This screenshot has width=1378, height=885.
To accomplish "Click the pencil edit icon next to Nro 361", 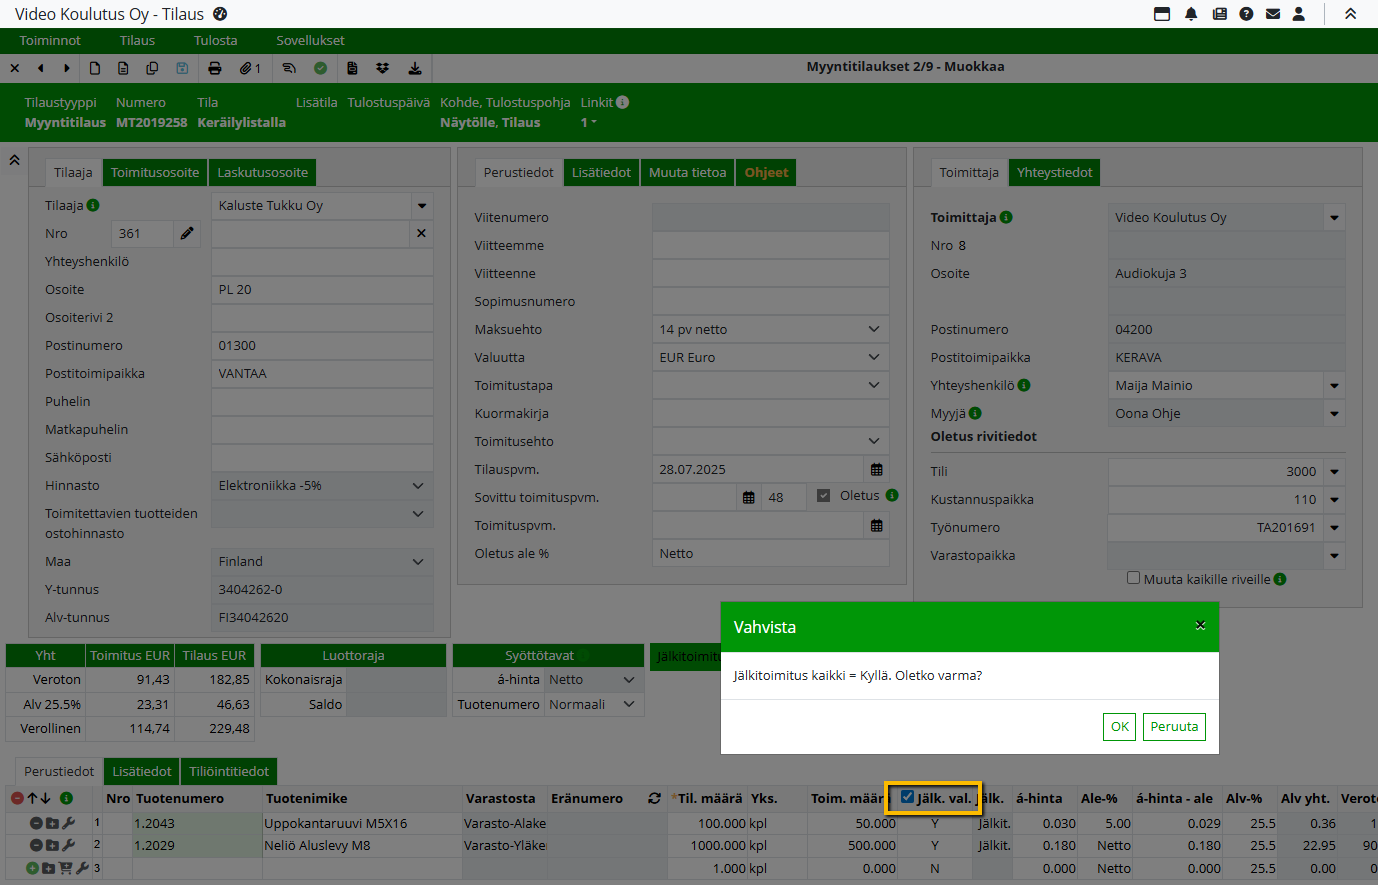I will (187, 233).
